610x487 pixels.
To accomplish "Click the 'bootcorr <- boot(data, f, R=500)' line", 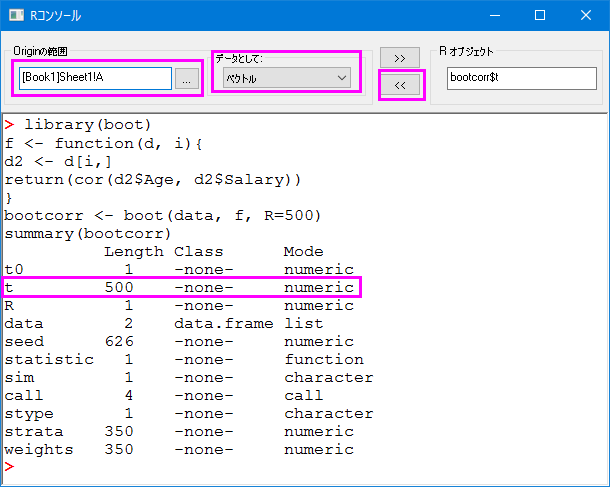I will pyautogui.click(x=163, y=215).
